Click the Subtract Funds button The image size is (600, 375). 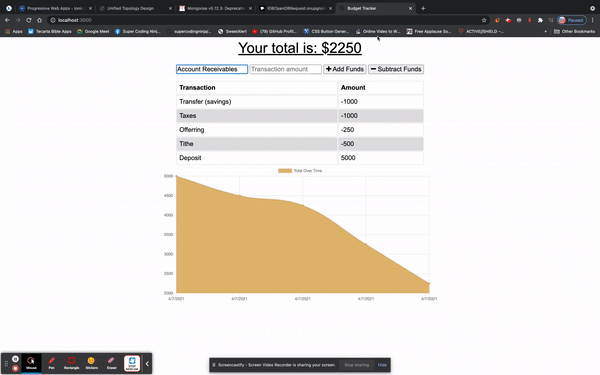pos(396,69)
